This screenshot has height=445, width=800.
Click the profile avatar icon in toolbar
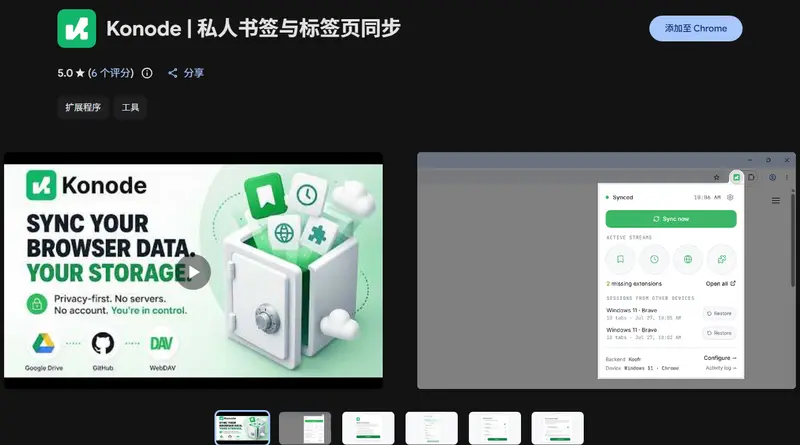(x=772, y=178)
